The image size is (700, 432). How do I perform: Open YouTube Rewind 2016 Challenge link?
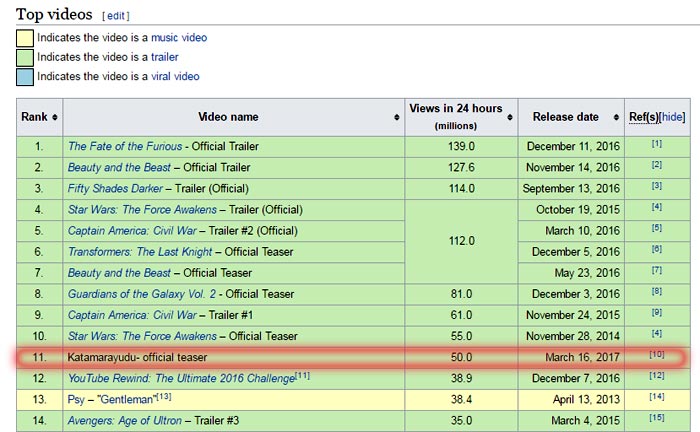tap(181, 378)
